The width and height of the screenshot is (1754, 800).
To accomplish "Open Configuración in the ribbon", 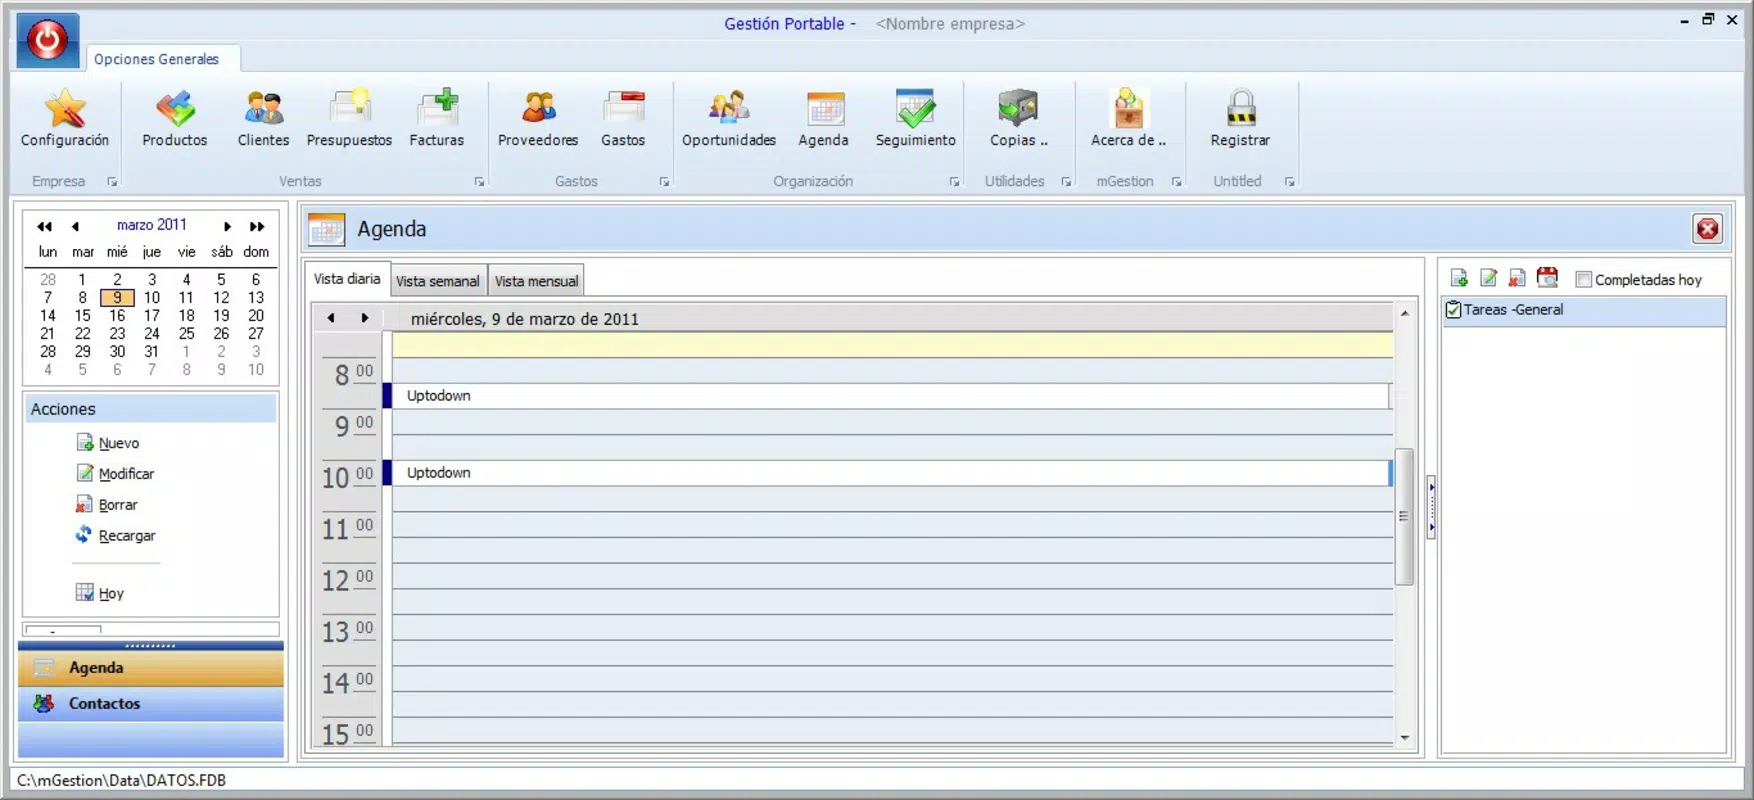I will [65, 118].
